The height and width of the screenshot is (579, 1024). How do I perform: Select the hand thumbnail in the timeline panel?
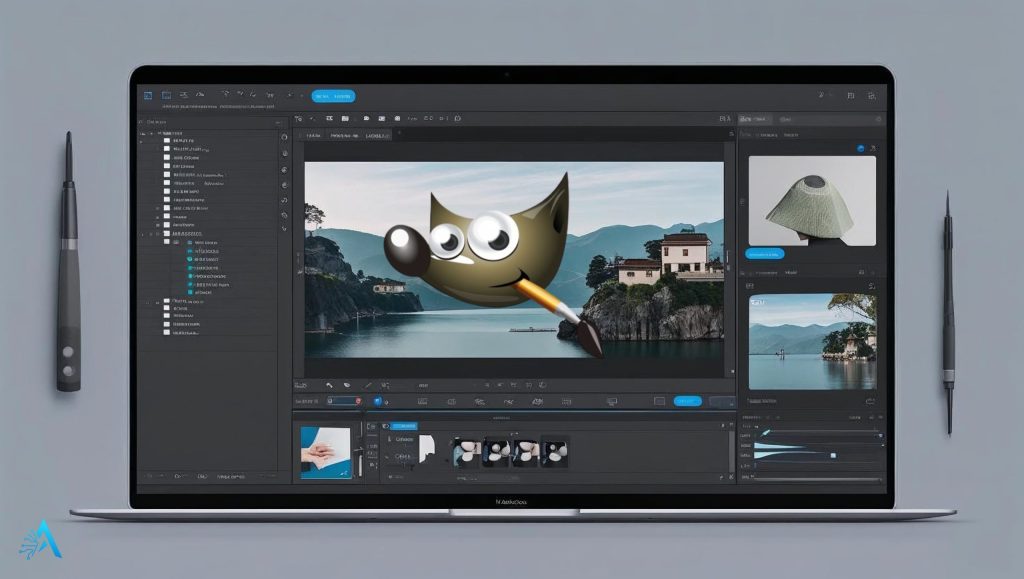coord(326,452)
